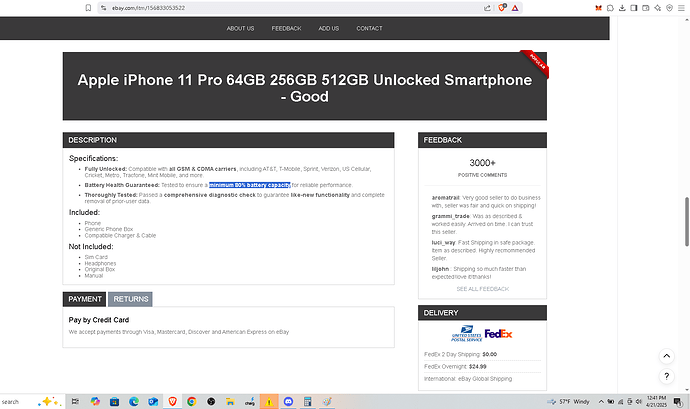Image resolution: width=690 pixels, height=409 pixels.
Task: Open Leo AI sparkle icon
Action: click(657, 8)
